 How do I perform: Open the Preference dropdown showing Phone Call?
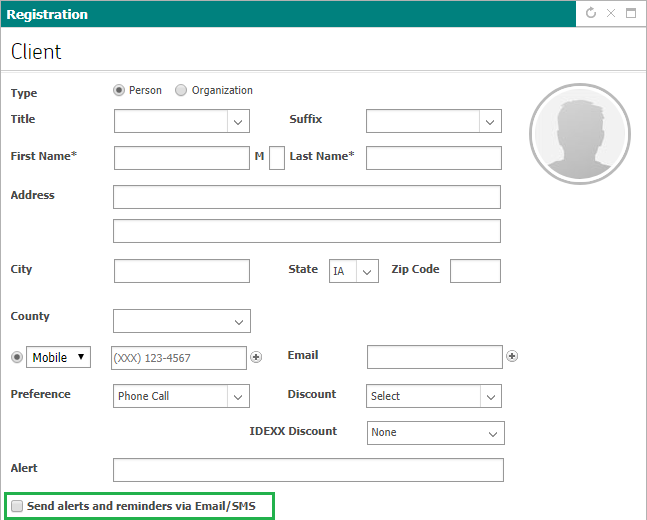(182, 396)
